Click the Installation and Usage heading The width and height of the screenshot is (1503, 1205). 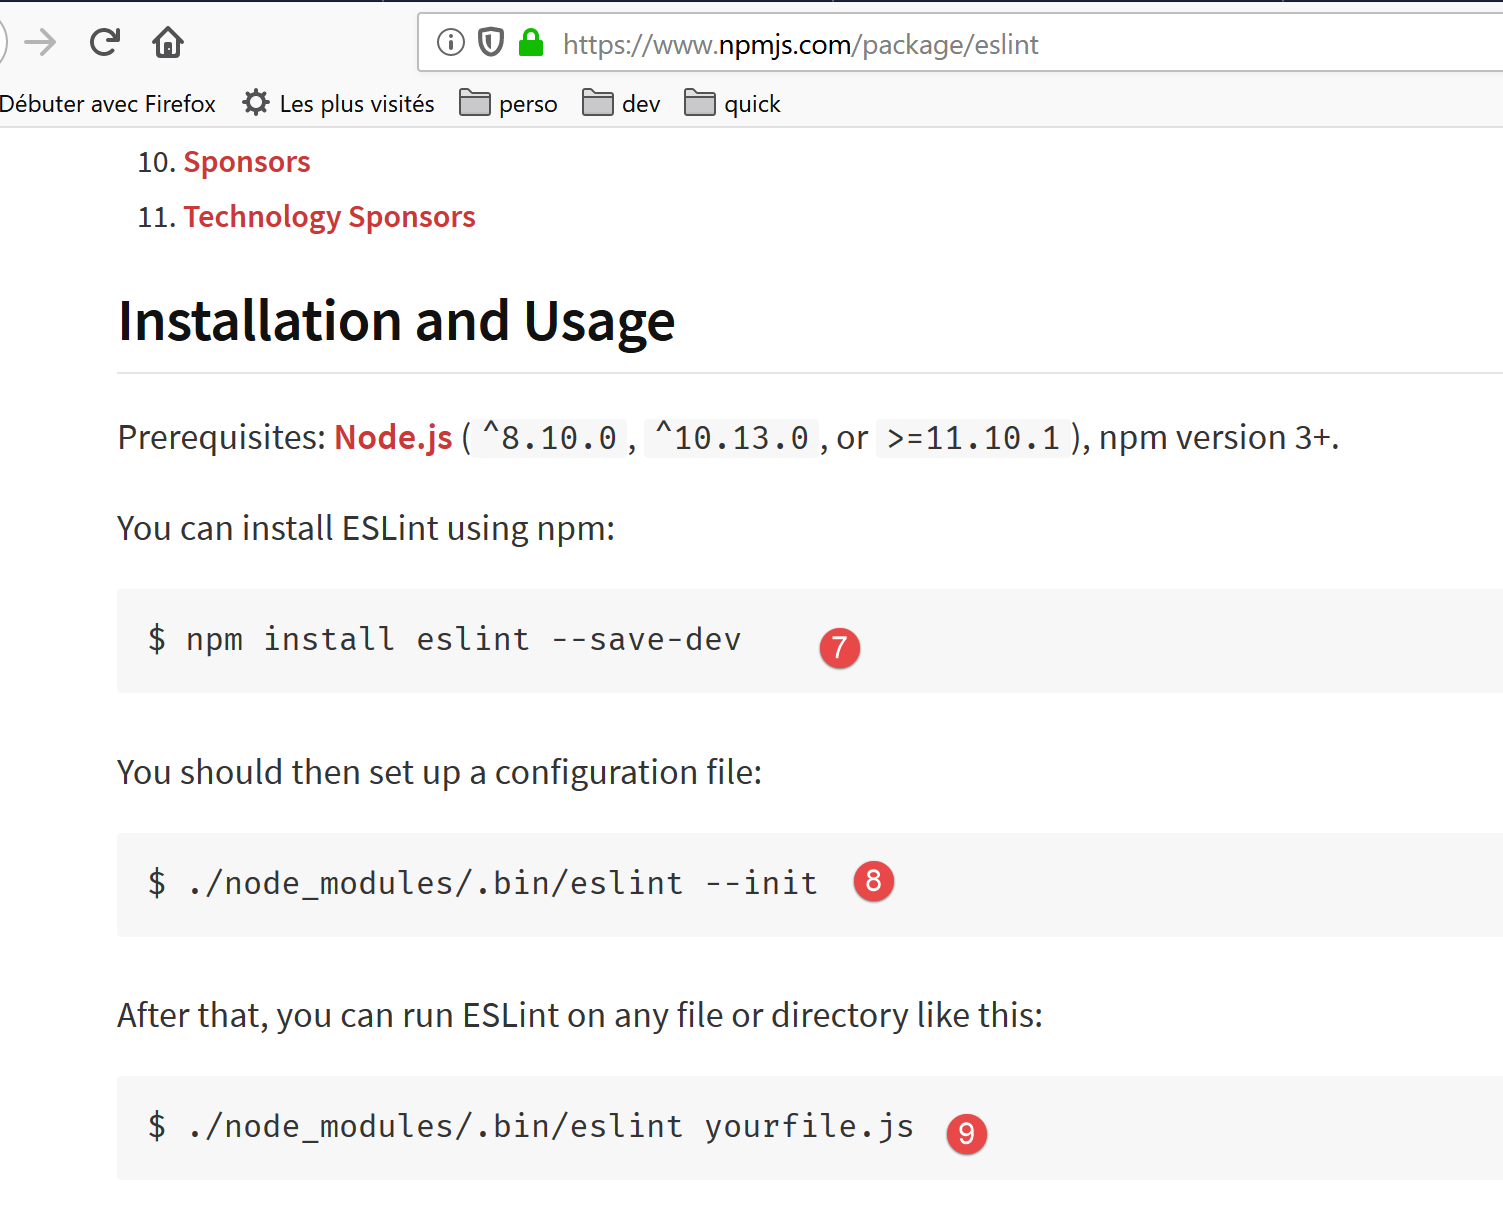coord(396,321)
